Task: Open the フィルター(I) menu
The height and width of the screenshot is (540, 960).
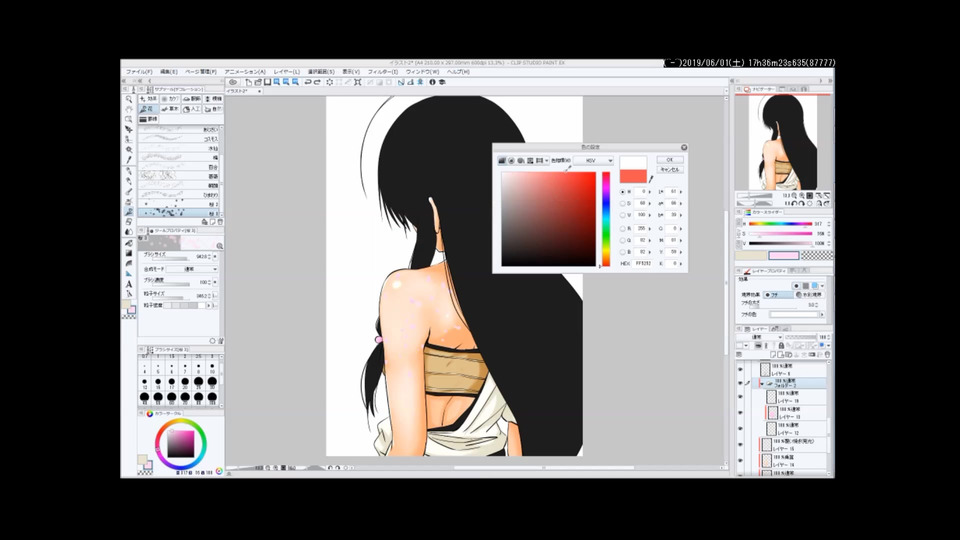Action: point(383,72)
